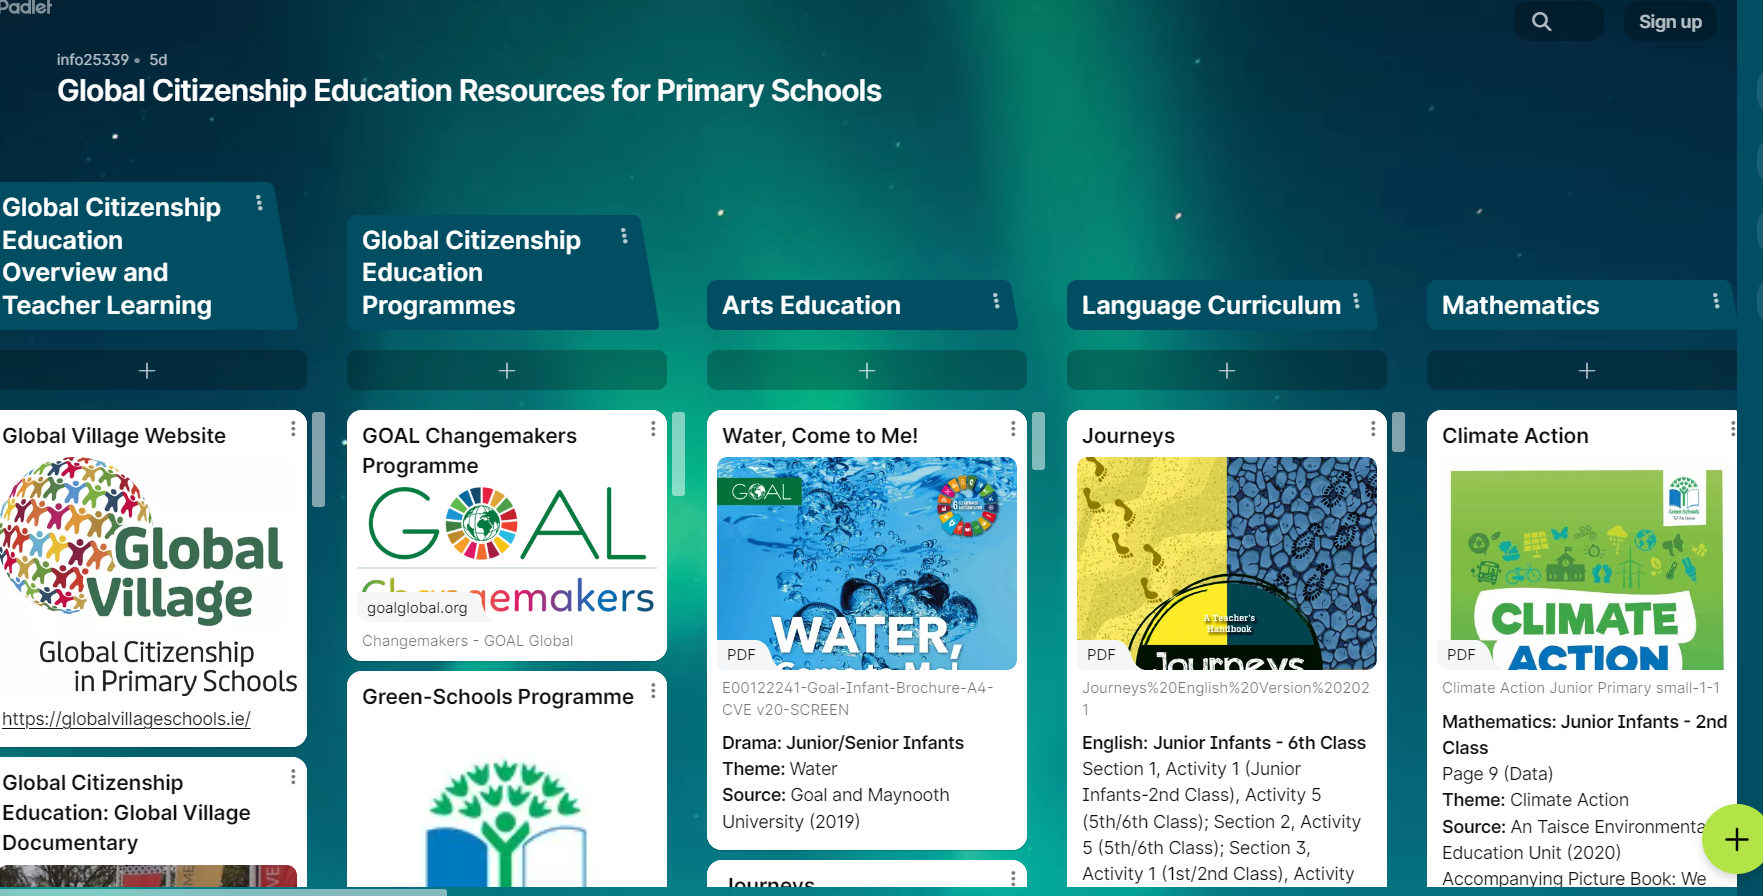Click the Sign up button
This screenshot has width=1763, height=896.
tap(1670, 21)
